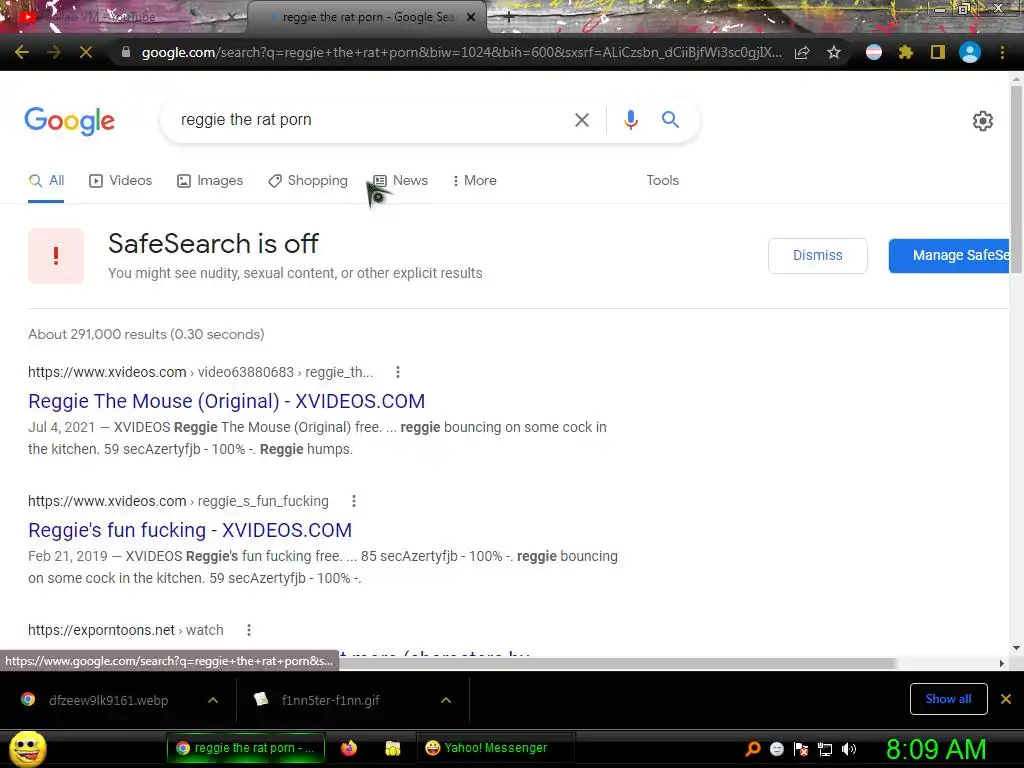Select the Chrome window taskbar button
Image resolution: width=1024 pixels, height=768 pixels.
pyautogui.click(x=245, y=748)
